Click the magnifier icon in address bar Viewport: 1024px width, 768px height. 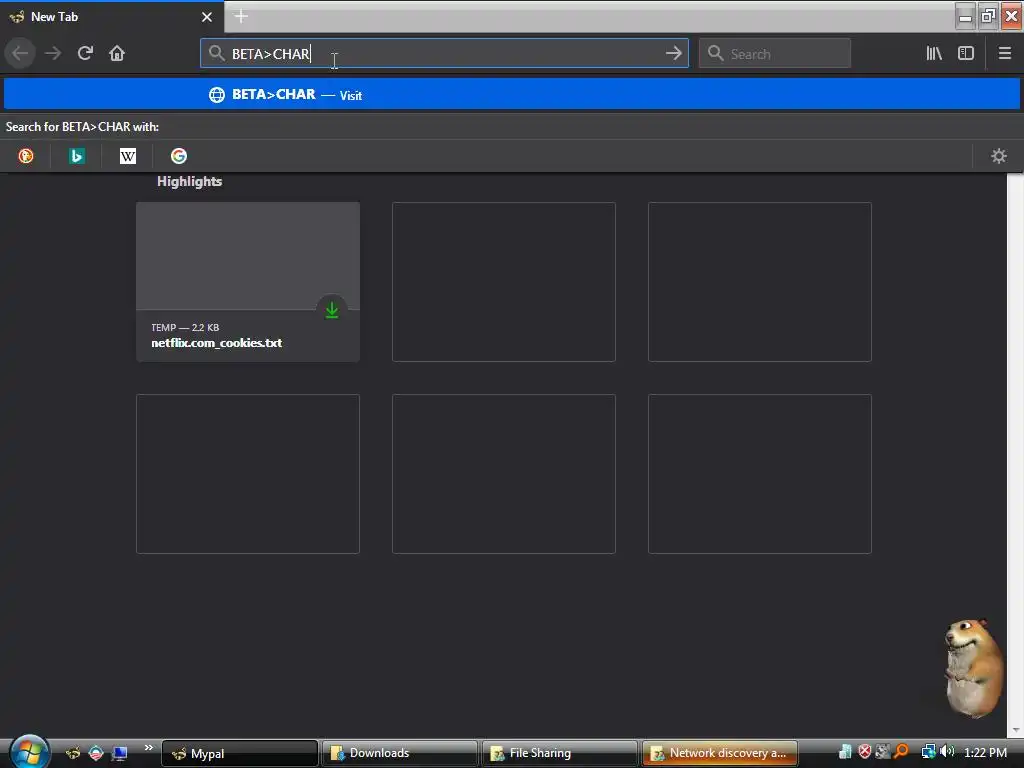pos(216,53)
